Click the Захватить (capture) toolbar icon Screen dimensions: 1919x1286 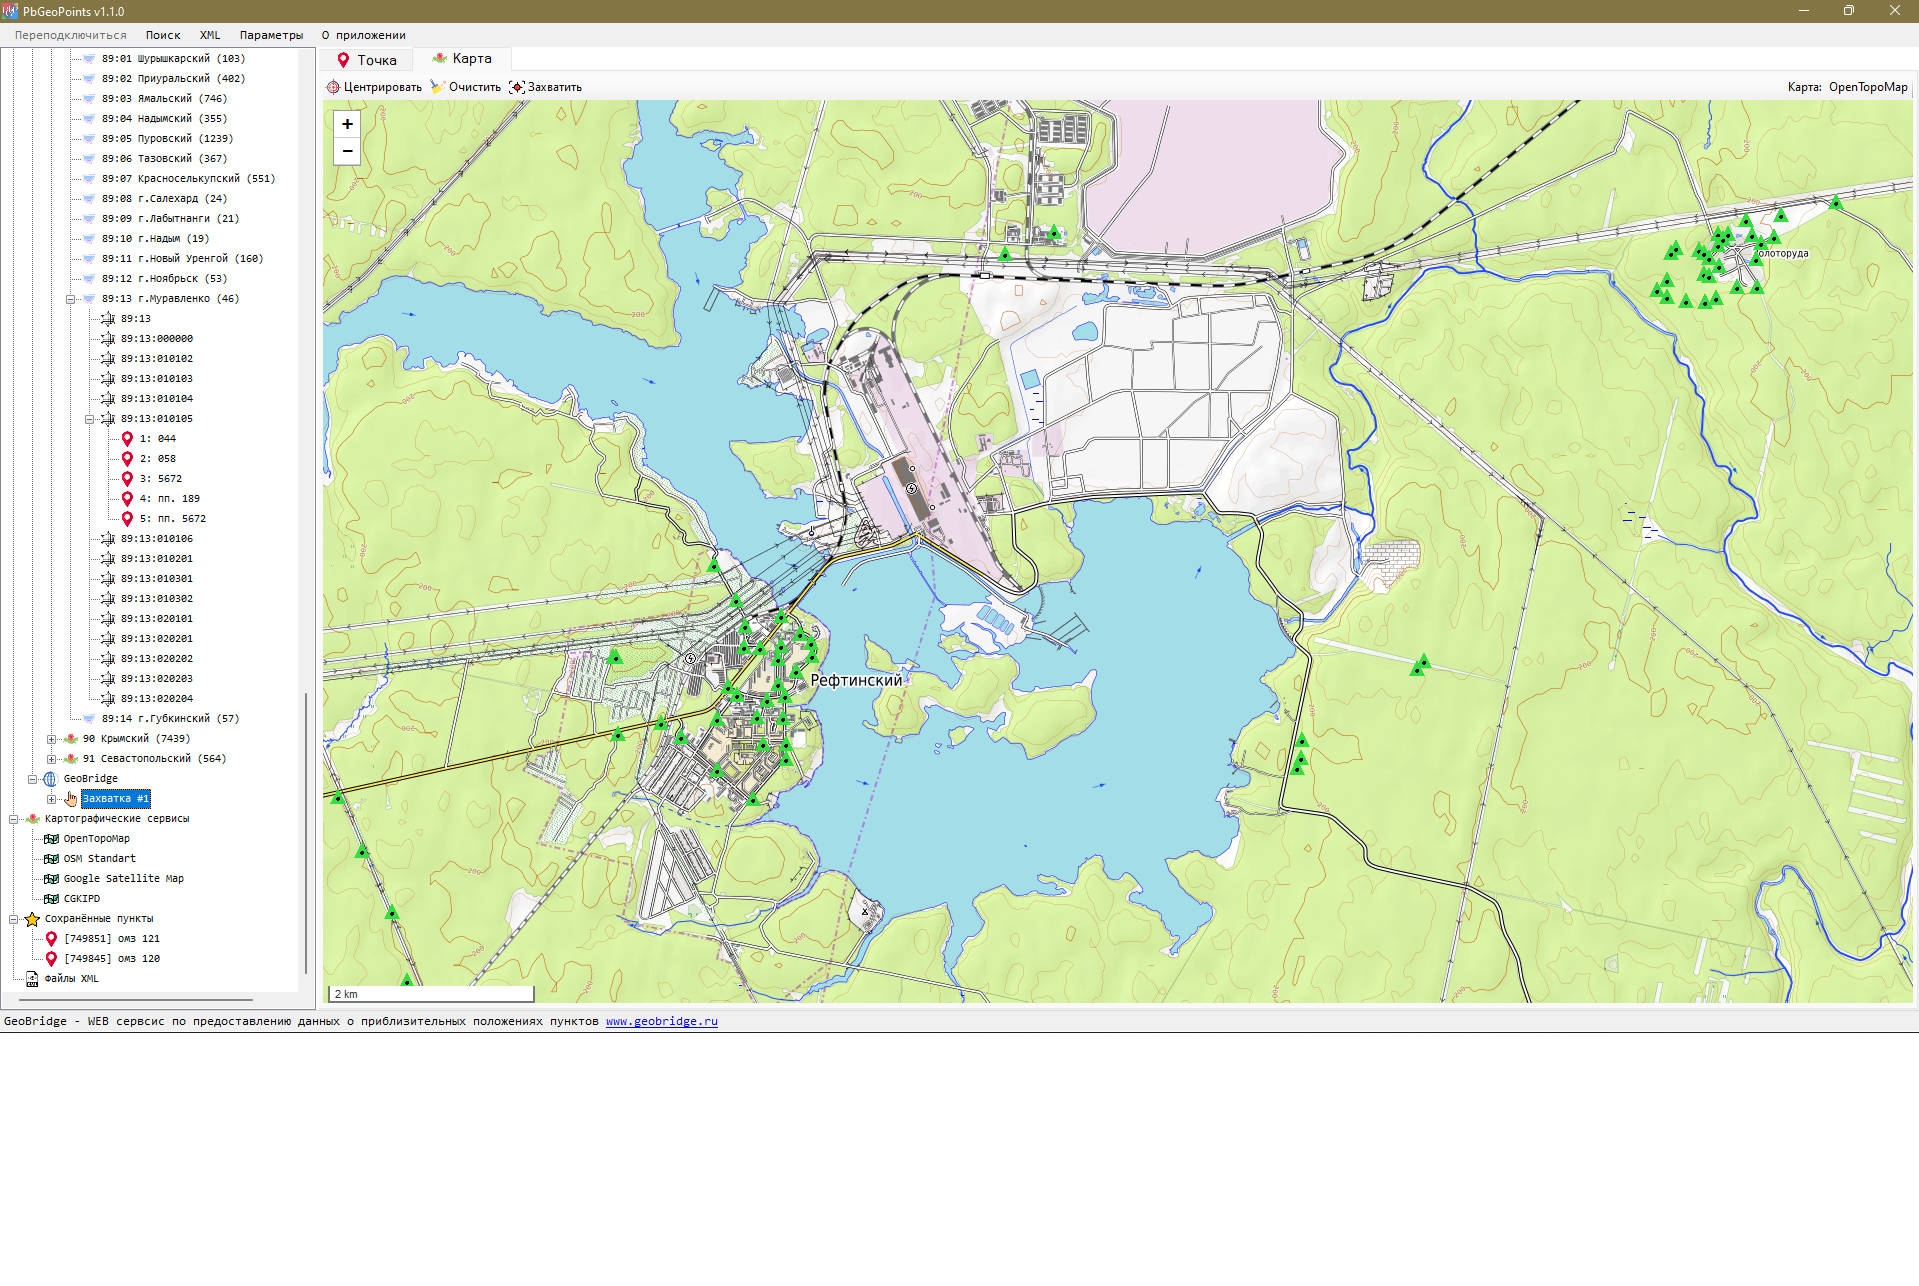click(516, 87)
